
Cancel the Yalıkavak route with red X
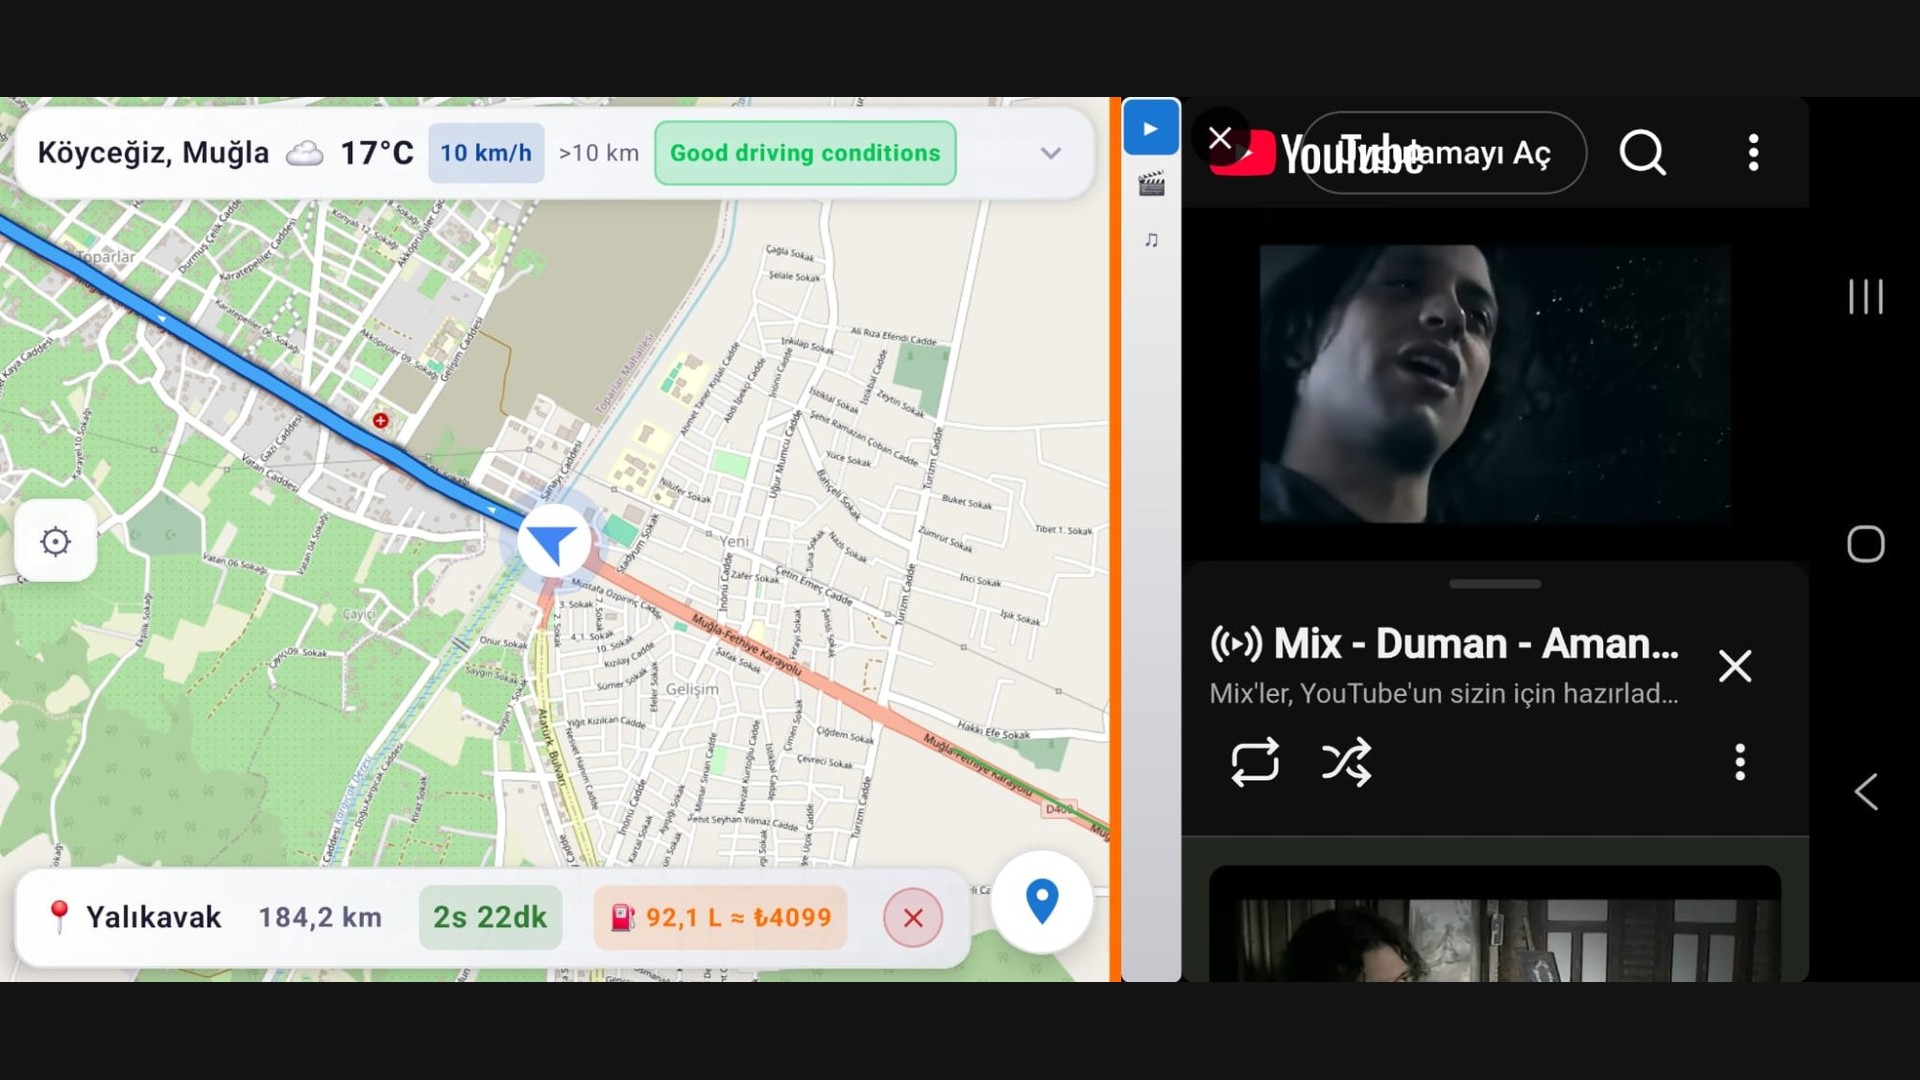[x=912, y=917]
